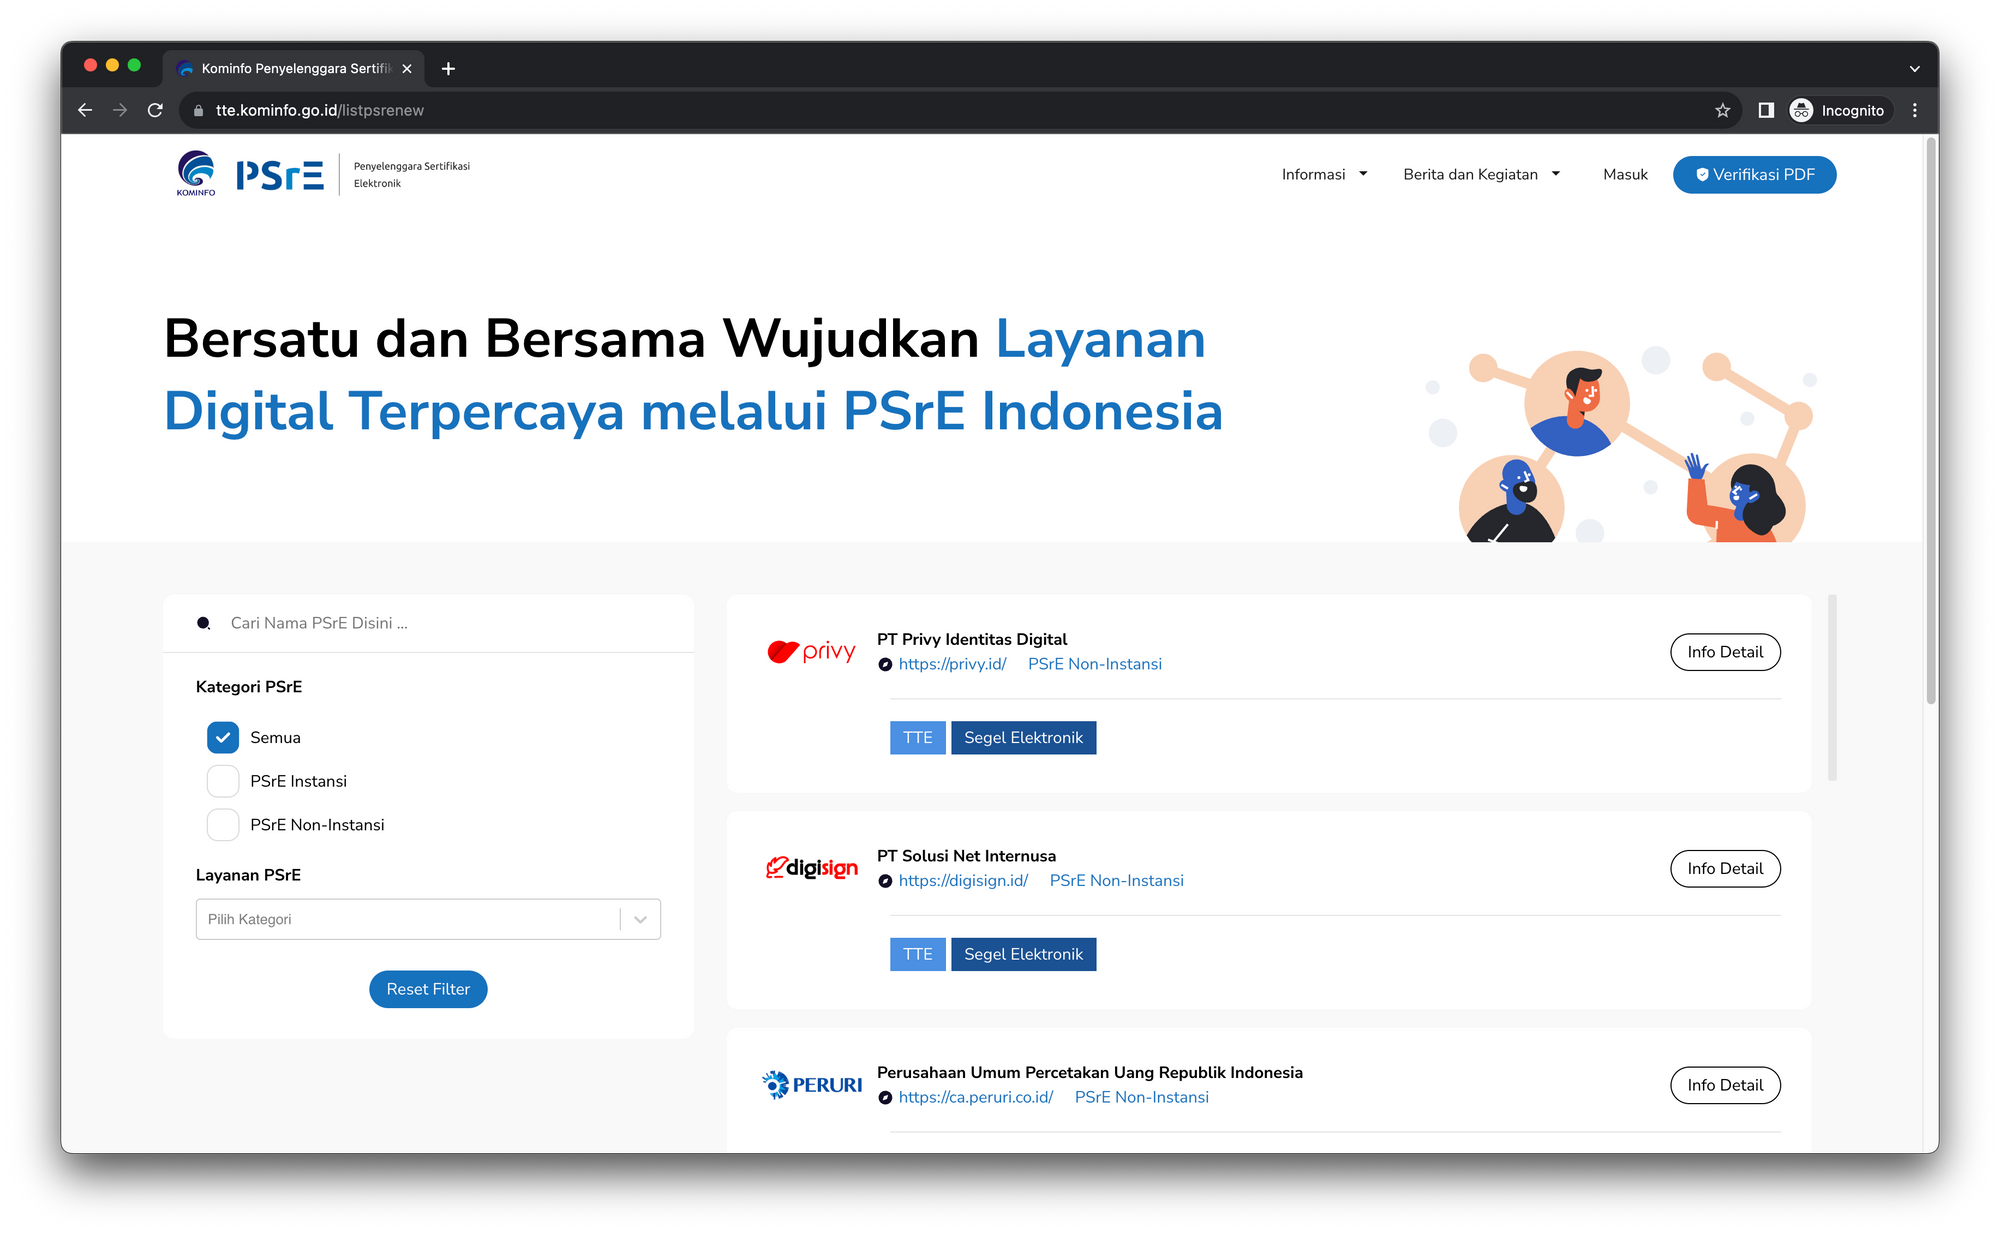
Task: Click the Verifikasi PDF button
Action: coord(1754,174)
